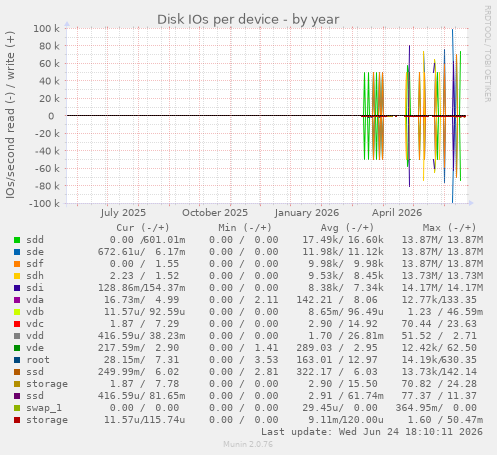This screenshot has width=497, height=455.
Task: Click storage maximum value '70.82 / 24.28'
Action: pos(439,384)
